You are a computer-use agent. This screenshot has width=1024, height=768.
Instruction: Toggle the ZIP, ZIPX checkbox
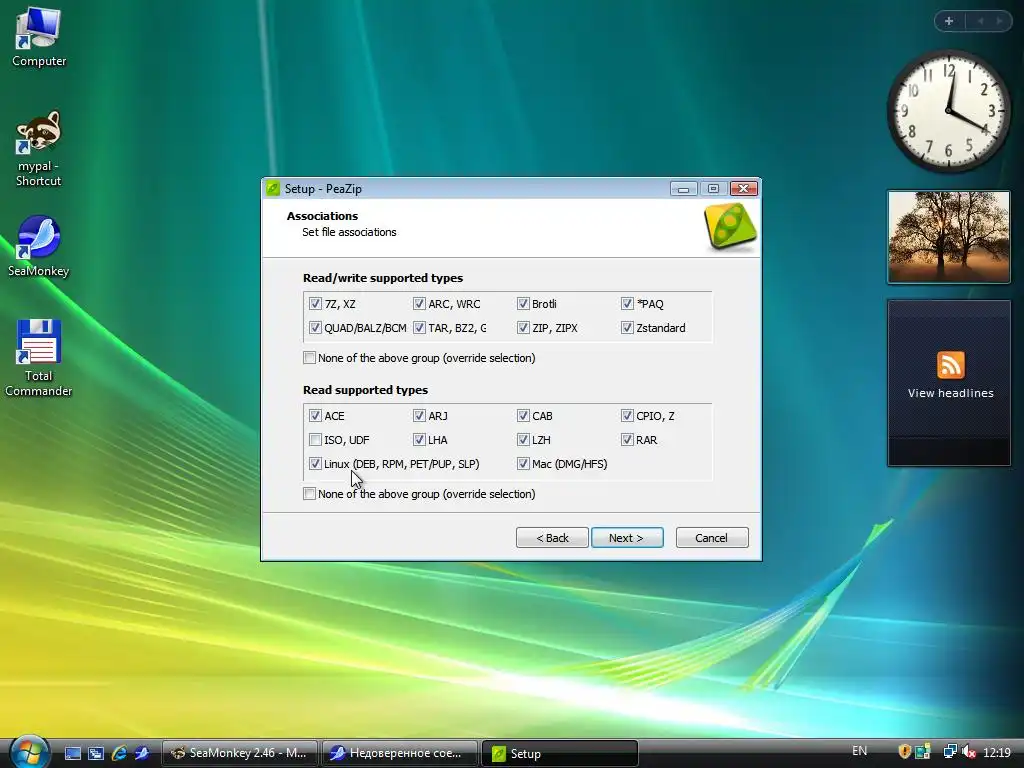point(523,328)
